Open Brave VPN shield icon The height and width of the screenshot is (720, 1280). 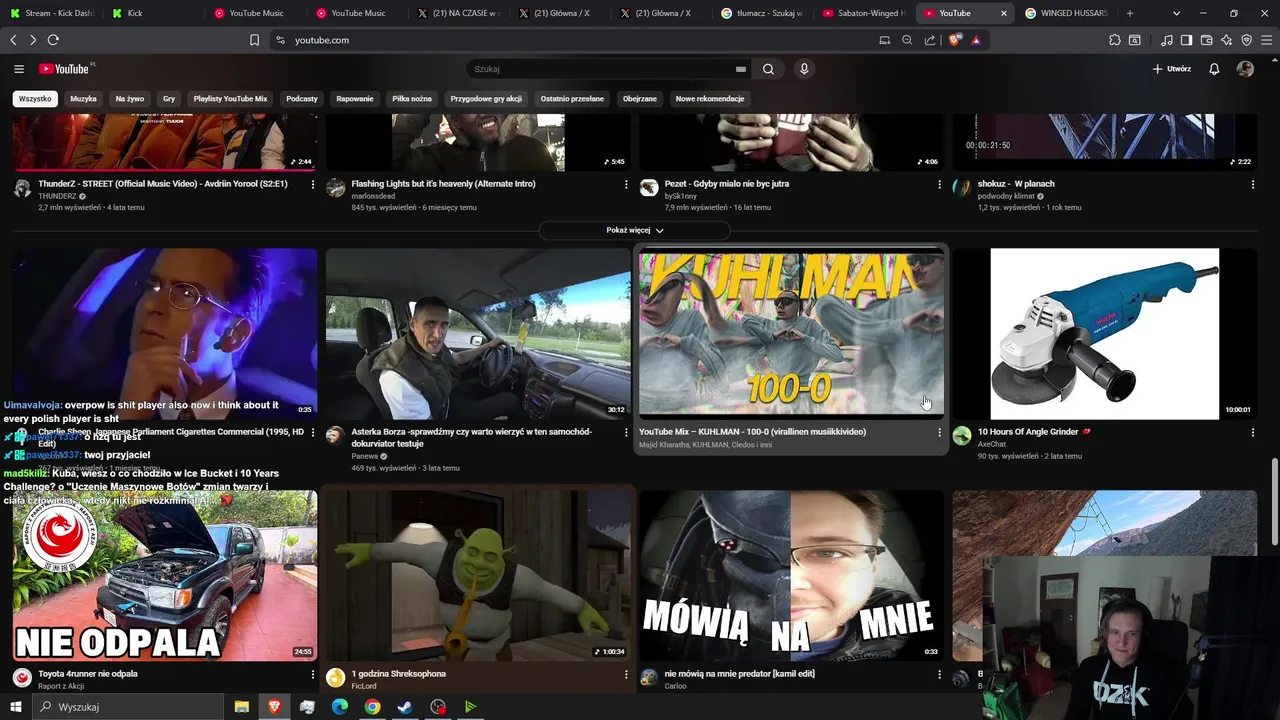[1246, 40]
